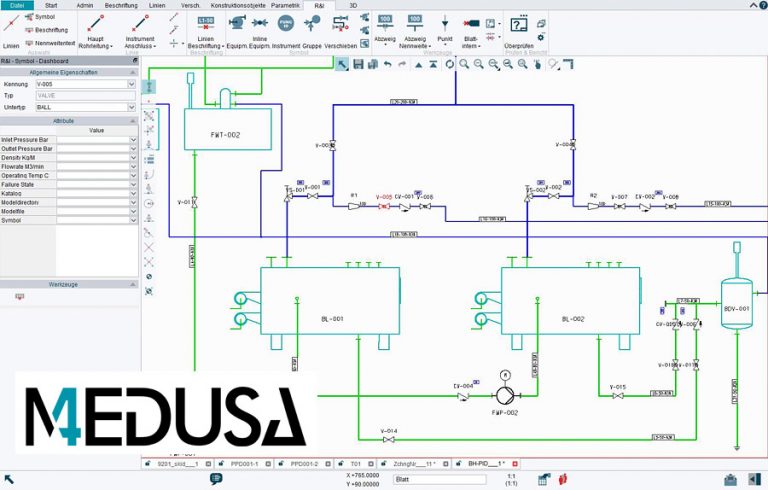The height and width of the screenshot is (490, 768).
Task: Switch to the PPD001-1 sheet tab
Action: (244, 464)
